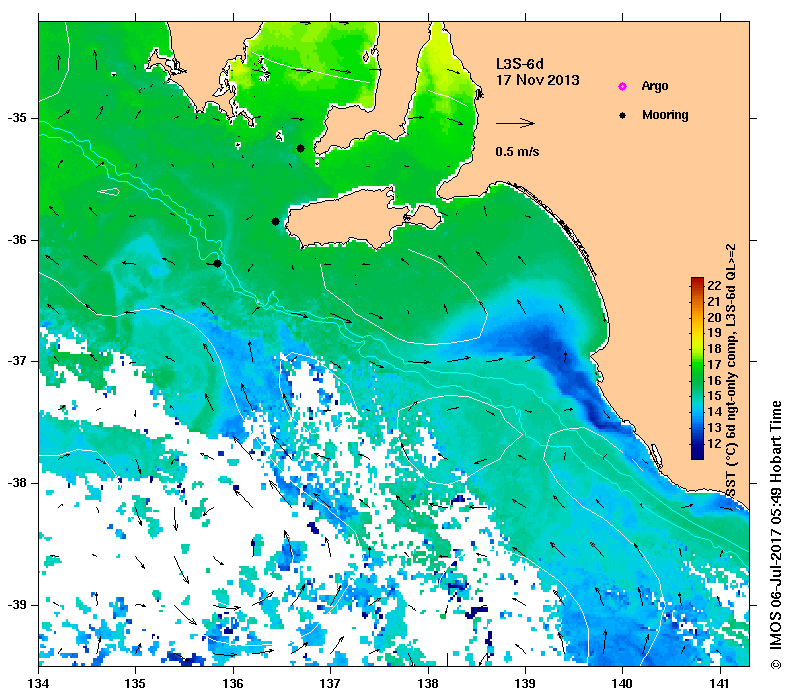
Task: Click the '0.5 m/s' scale text
Action: point(517,152)
